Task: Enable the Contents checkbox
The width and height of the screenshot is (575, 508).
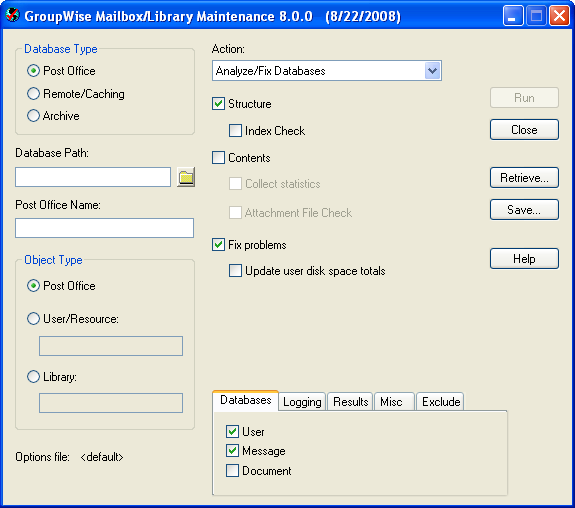Action: click(x=219, y=158)
